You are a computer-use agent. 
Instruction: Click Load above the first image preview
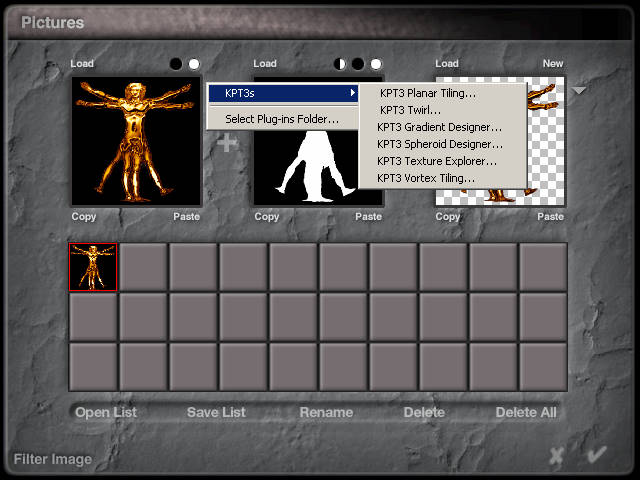pyautogui.click(x=82, y=64)
